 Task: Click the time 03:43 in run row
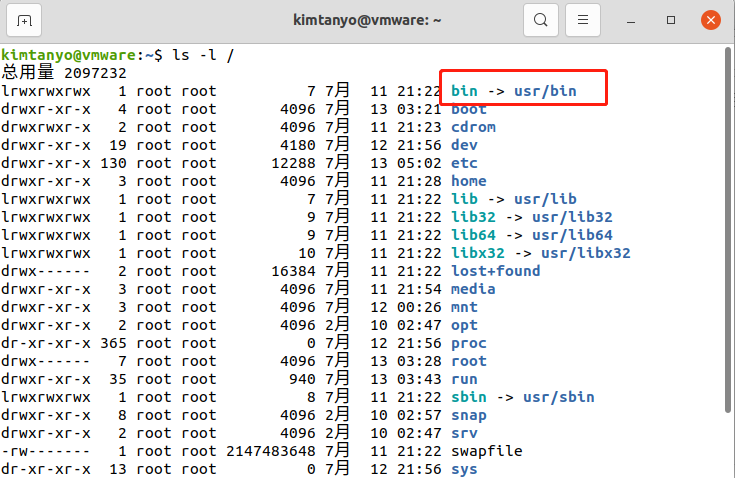pos(420,379)
